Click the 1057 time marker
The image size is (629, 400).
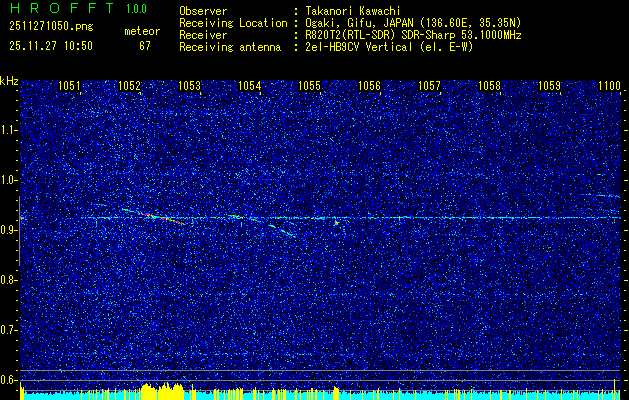[x=430, y=86]
